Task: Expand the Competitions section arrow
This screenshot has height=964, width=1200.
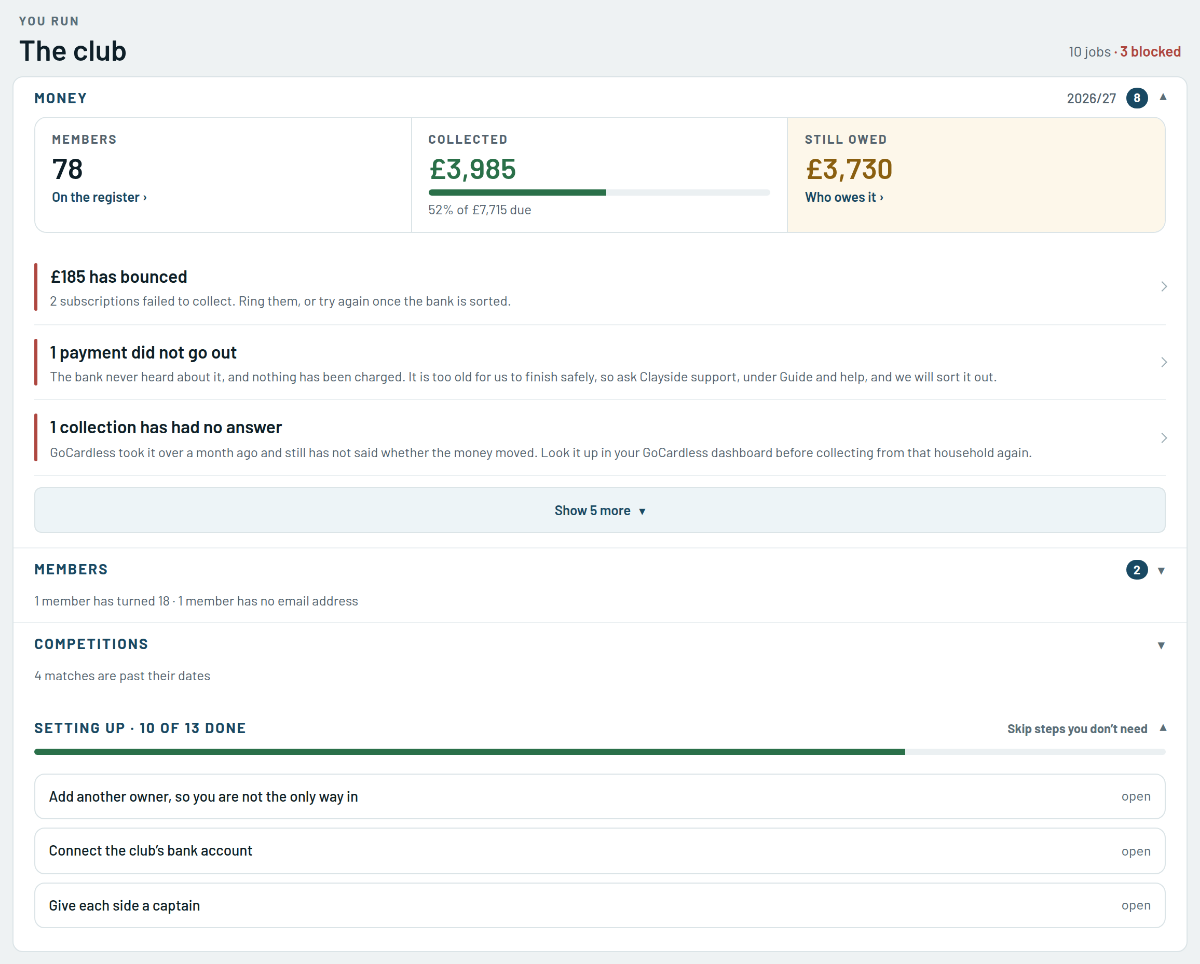Action: pyautogui.click(x=1161, y=645)
